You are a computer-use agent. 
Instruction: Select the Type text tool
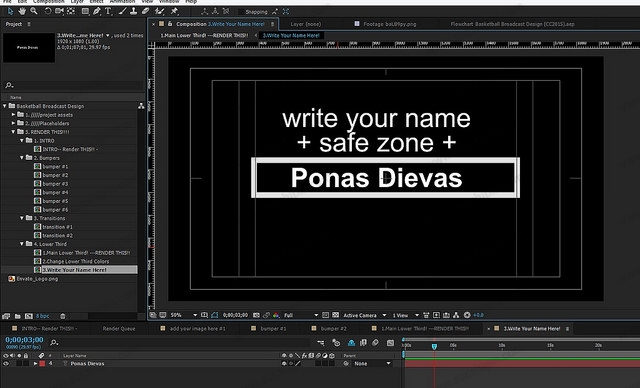pyautogui.click(x=108, y=11)
